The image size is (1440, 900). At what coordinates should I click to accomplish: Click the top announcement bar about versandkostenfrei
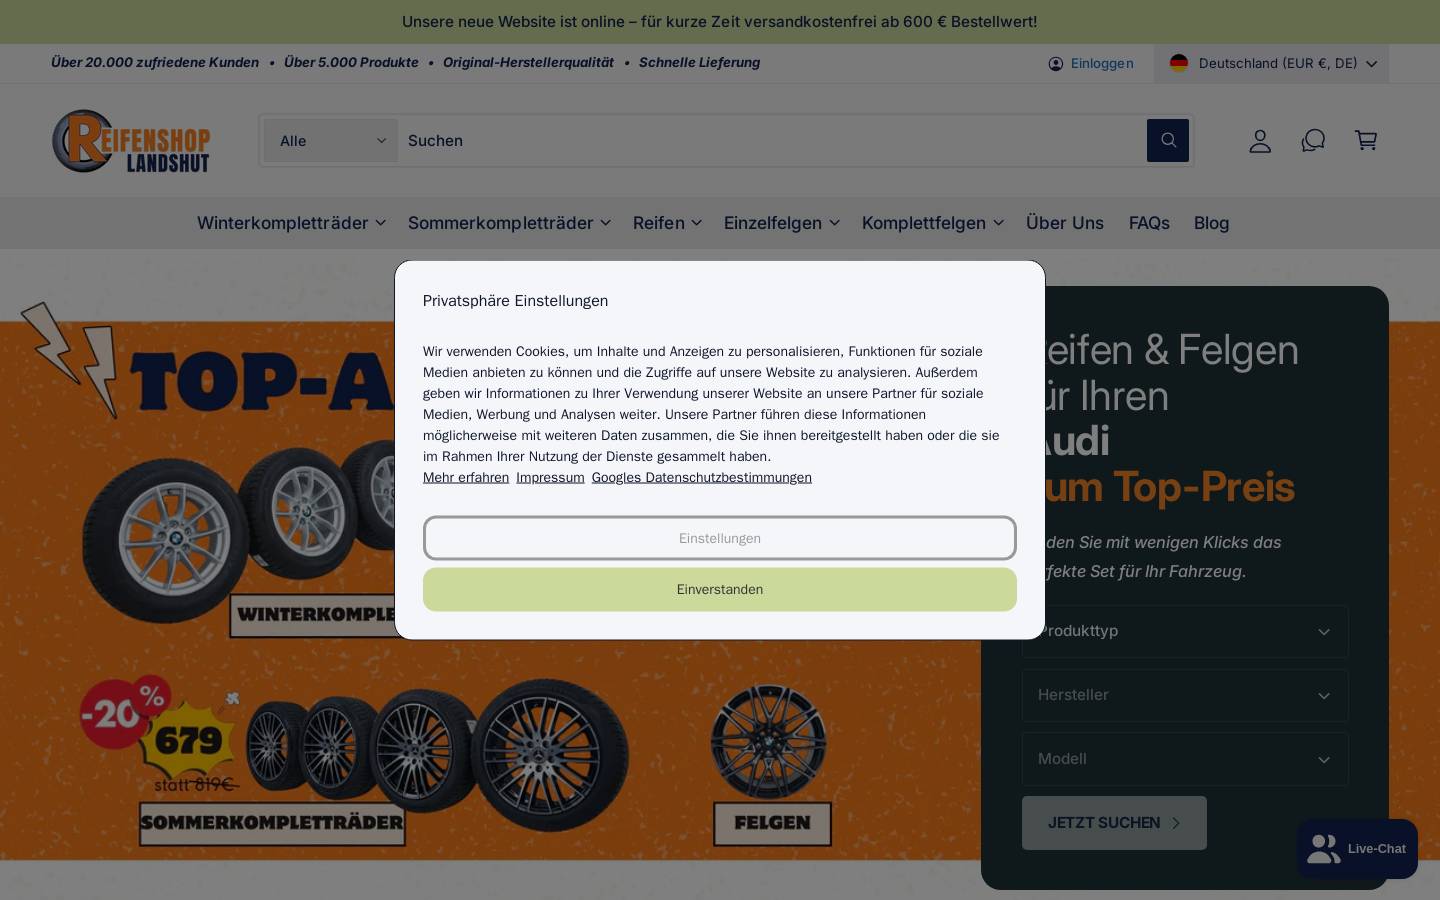(x=720, y=22)
